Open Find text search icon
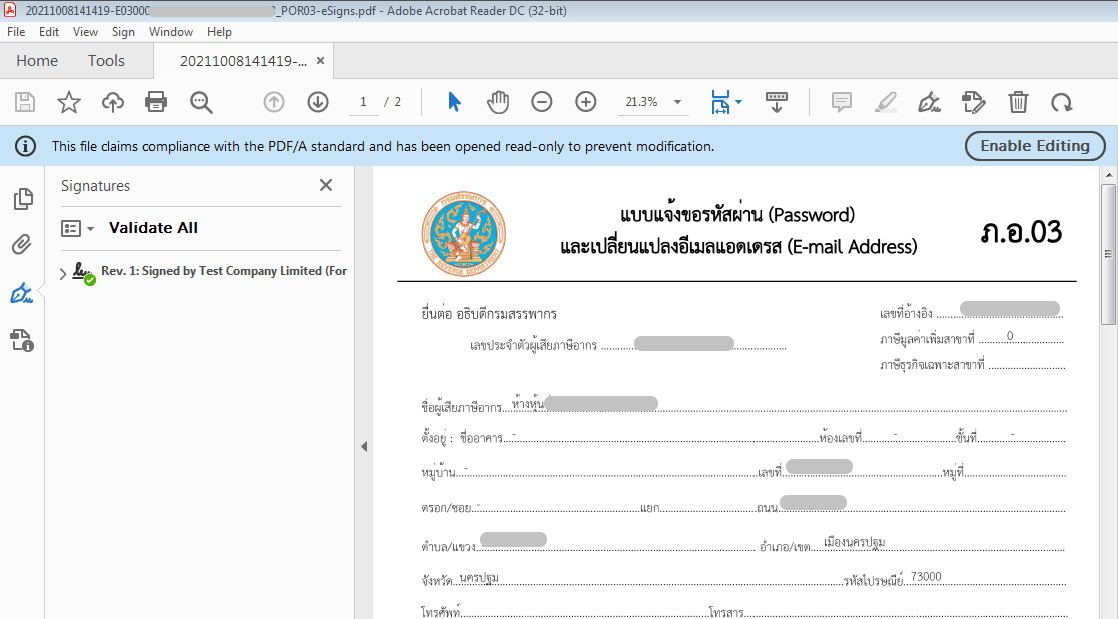 [x=201, y=102]
